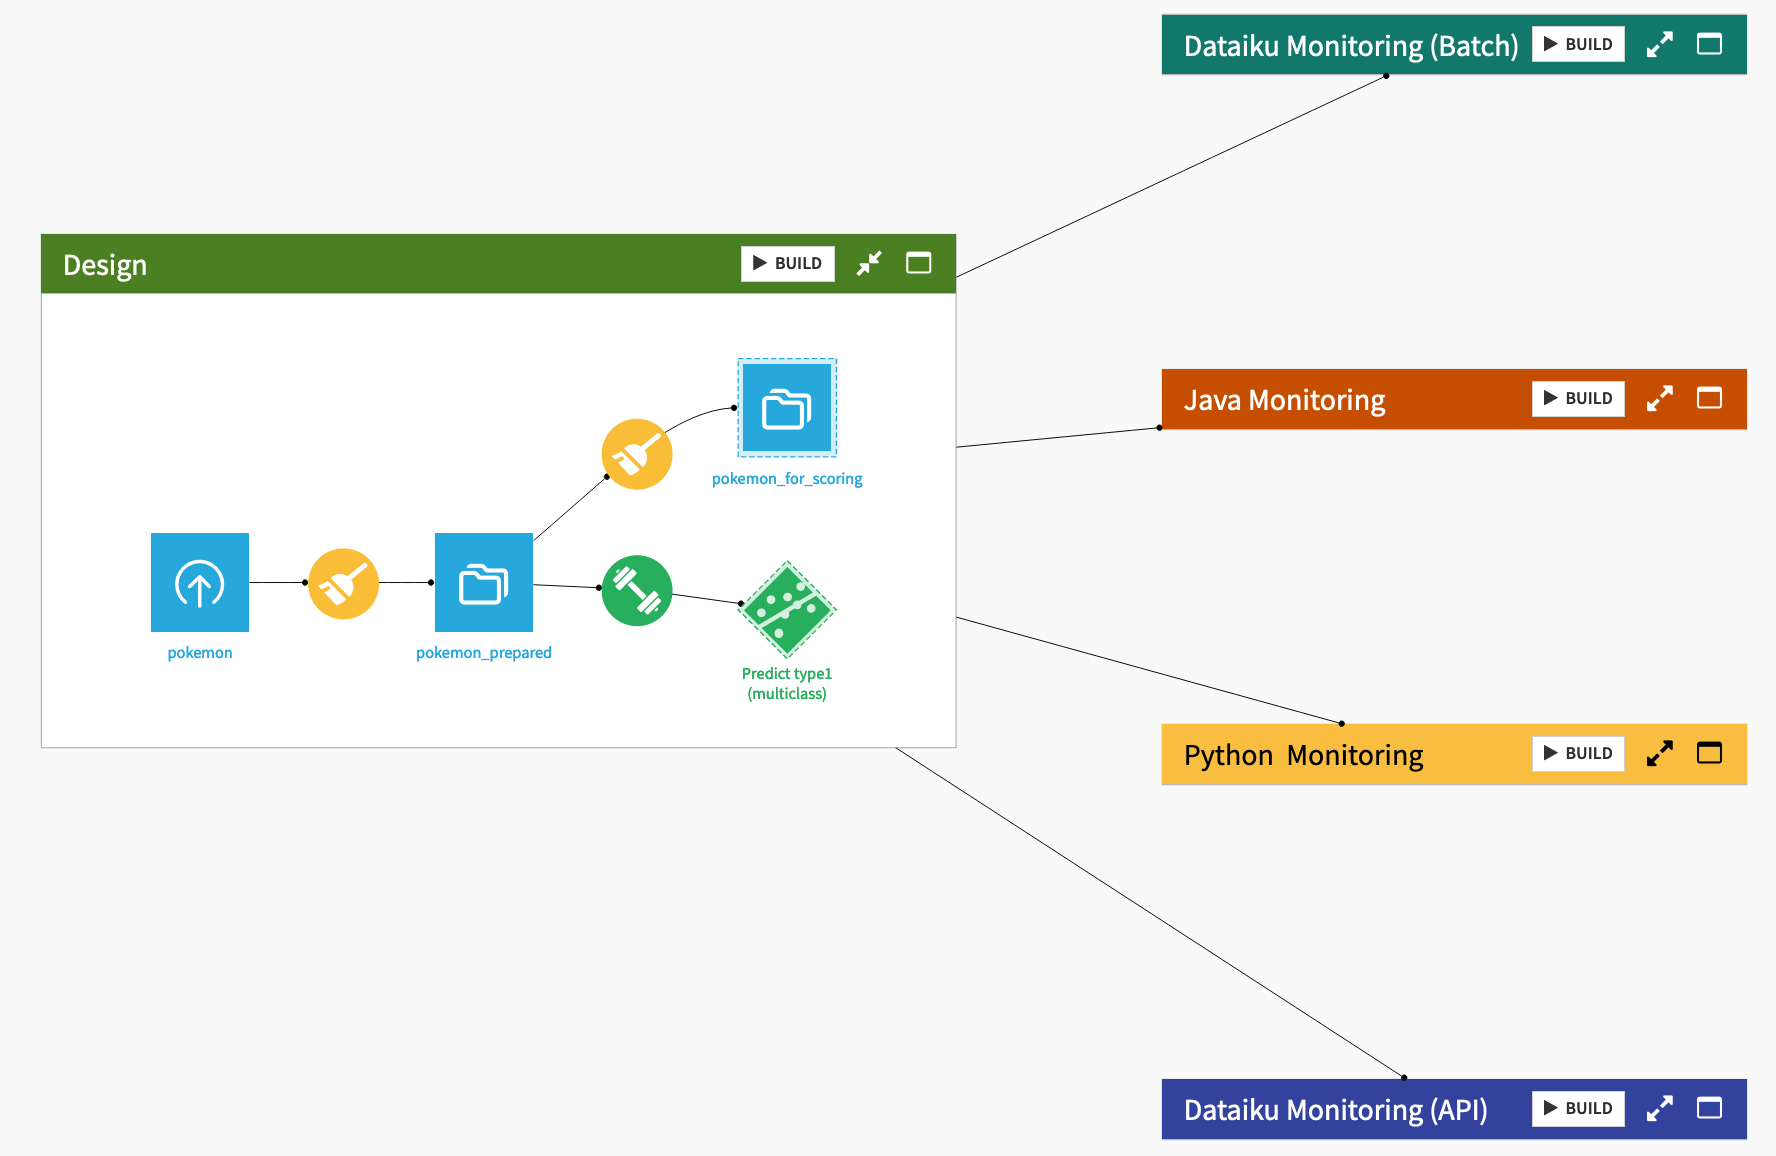
Task: Click the window icon on Java Monitoring header
Action: (1708, 397)
